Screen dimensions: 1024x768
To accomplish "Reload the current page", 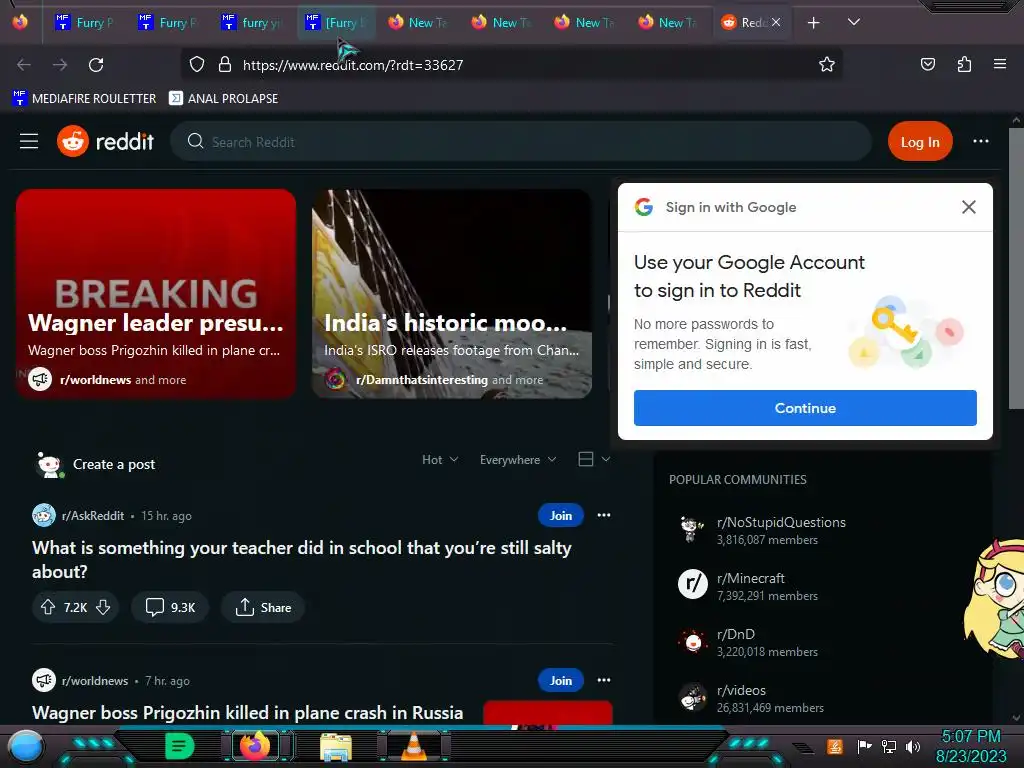I will (96, 65).
